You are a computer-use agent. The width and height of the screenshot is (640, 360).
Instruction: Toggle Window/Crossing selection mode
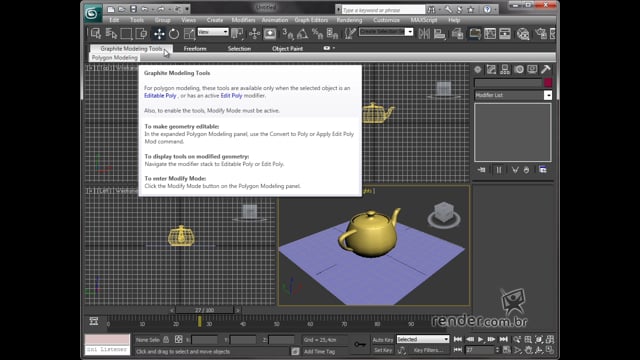pyautogui.click(x=141, y=33)
